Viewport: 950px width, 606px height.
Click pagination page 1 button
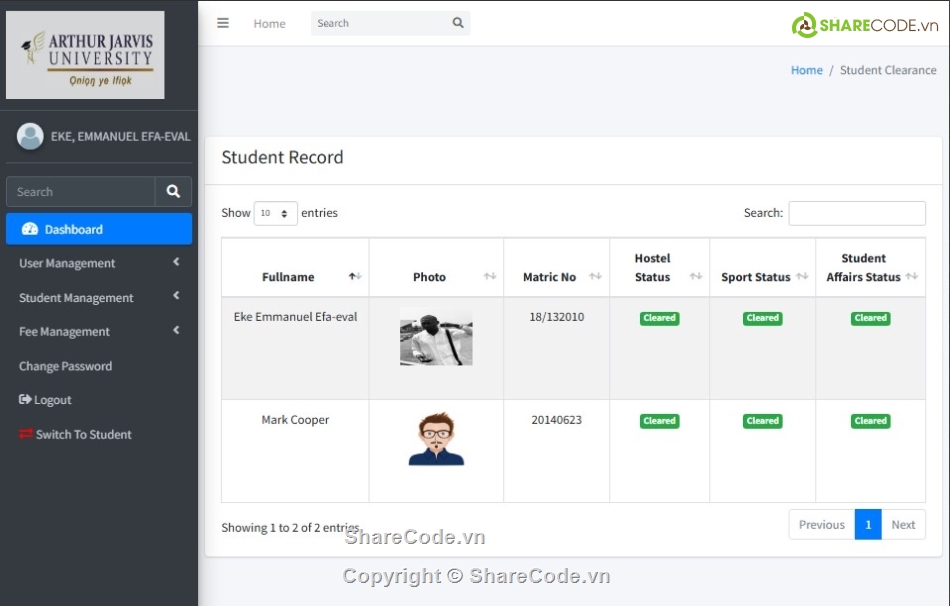coord(868,525)
